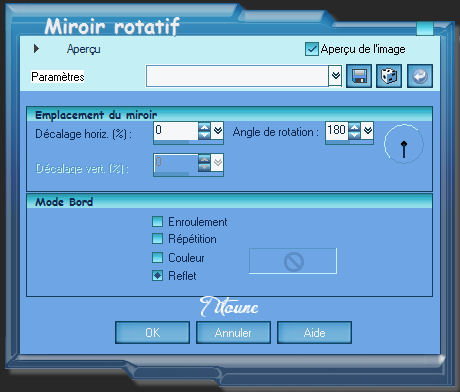Increase horizontal offset with up arrow
The width and height of the screenshot is (460, 392).
(x=204, y=127)
